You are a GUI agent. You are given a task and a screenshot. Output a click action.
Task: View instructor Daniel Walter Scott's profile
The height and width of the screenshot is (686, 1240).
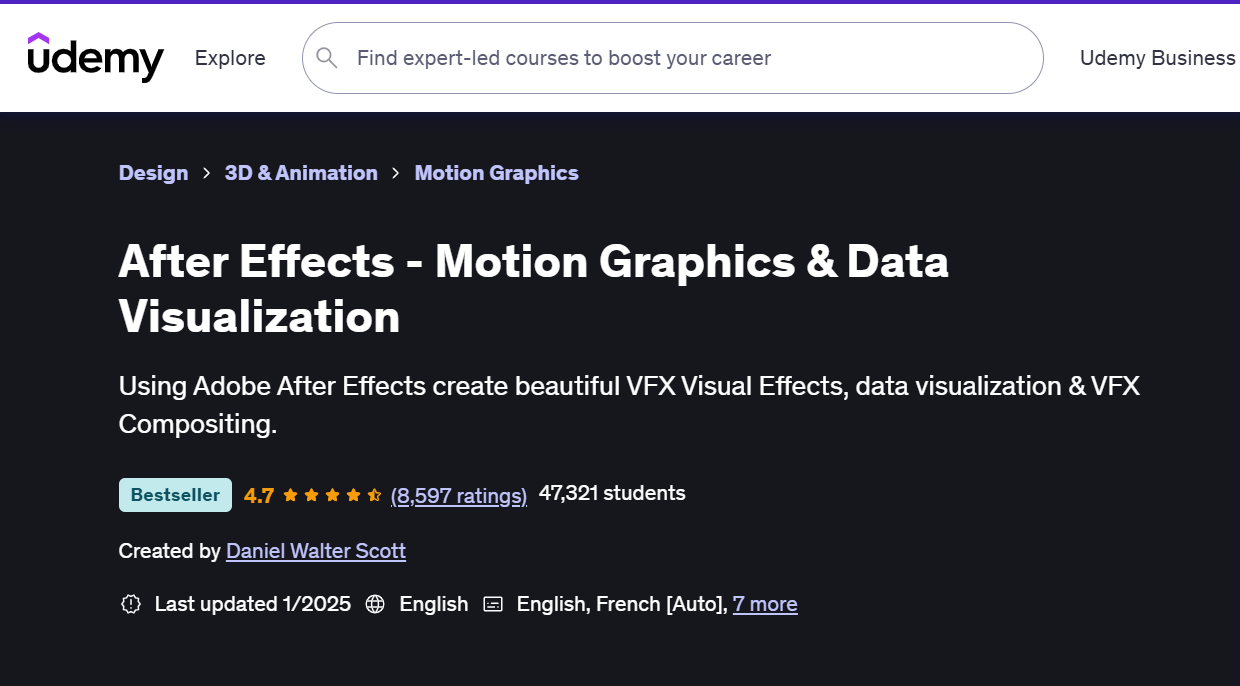click(x=316, y=551)
